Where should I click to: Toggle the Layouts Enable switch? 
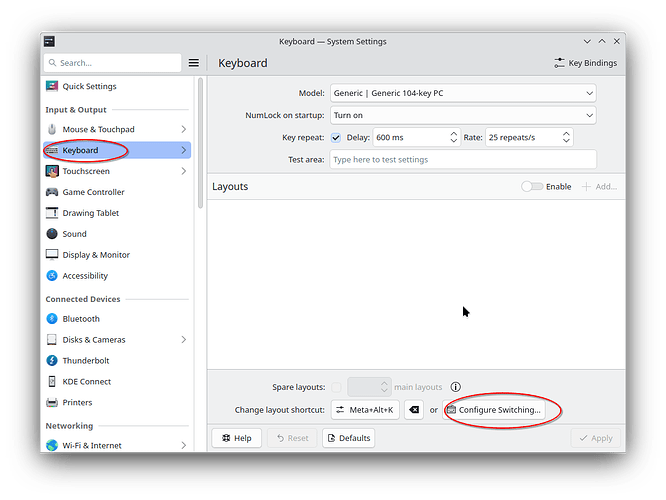pyautogui.click(x=532, y=186)
